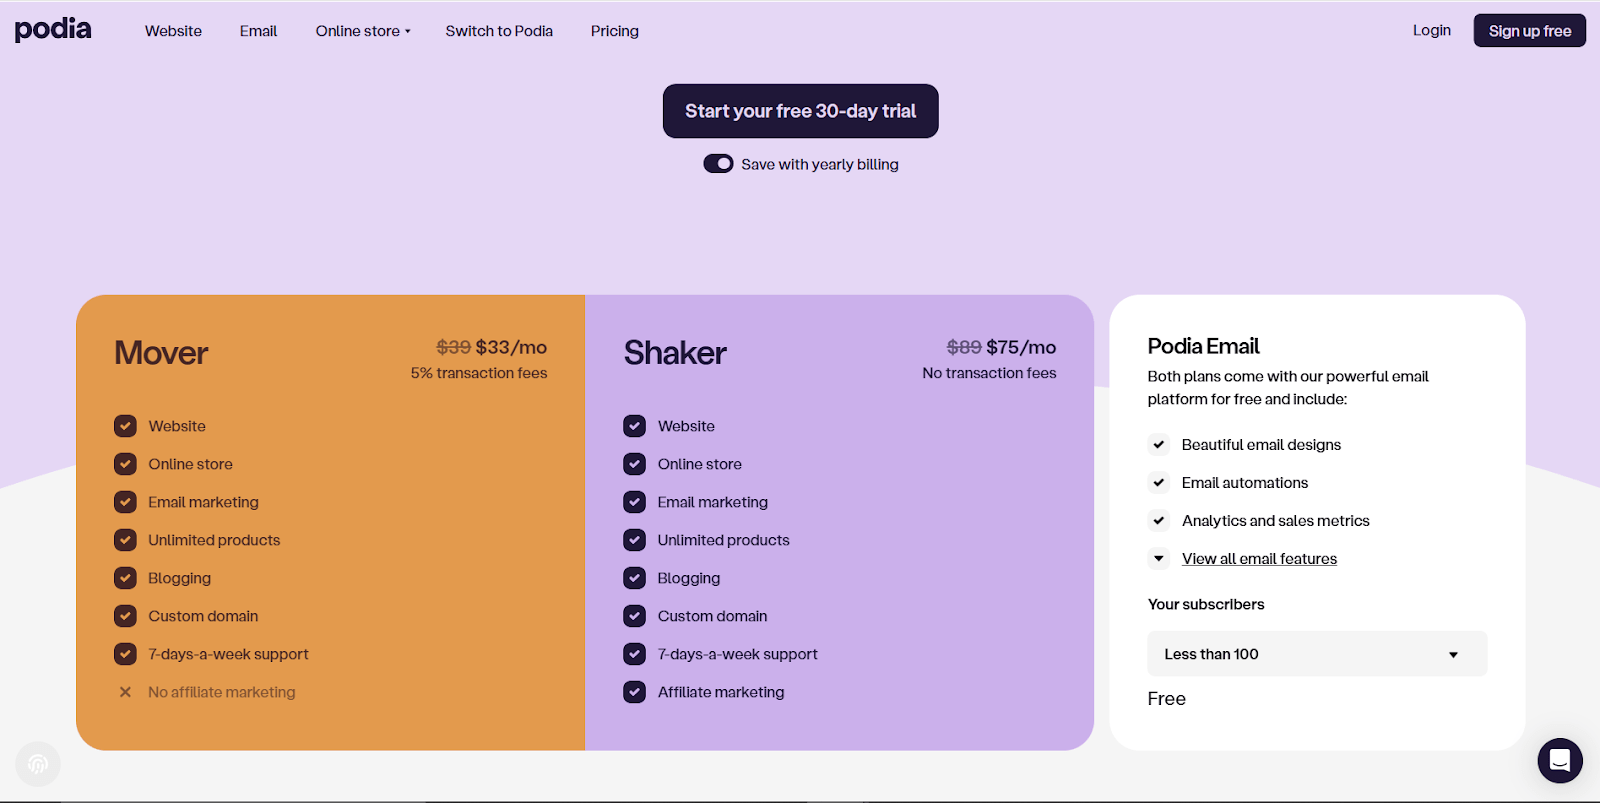
Task: Click the Mover Email marketing text
Action: point(203,502)
